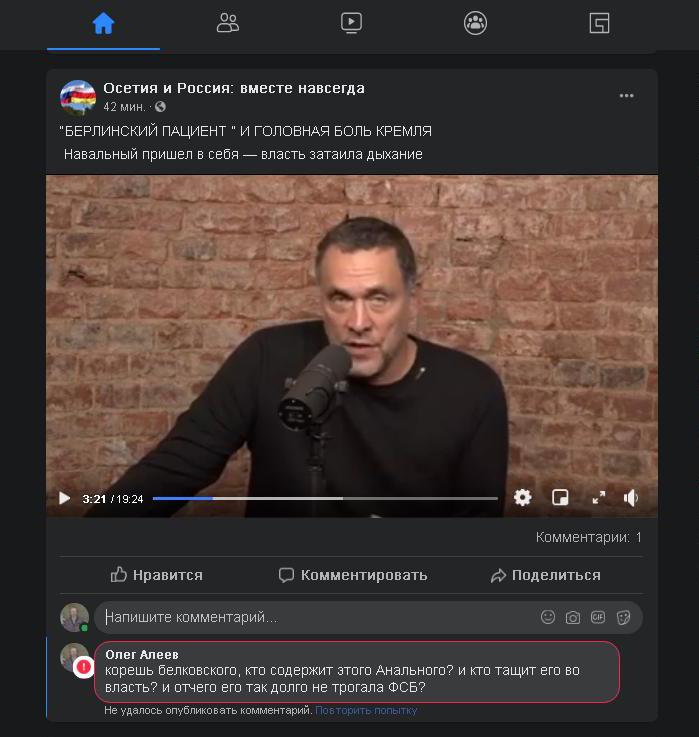Open video settings gear
699x737 pixels.
pyautogui.click(x=522, y=497)
